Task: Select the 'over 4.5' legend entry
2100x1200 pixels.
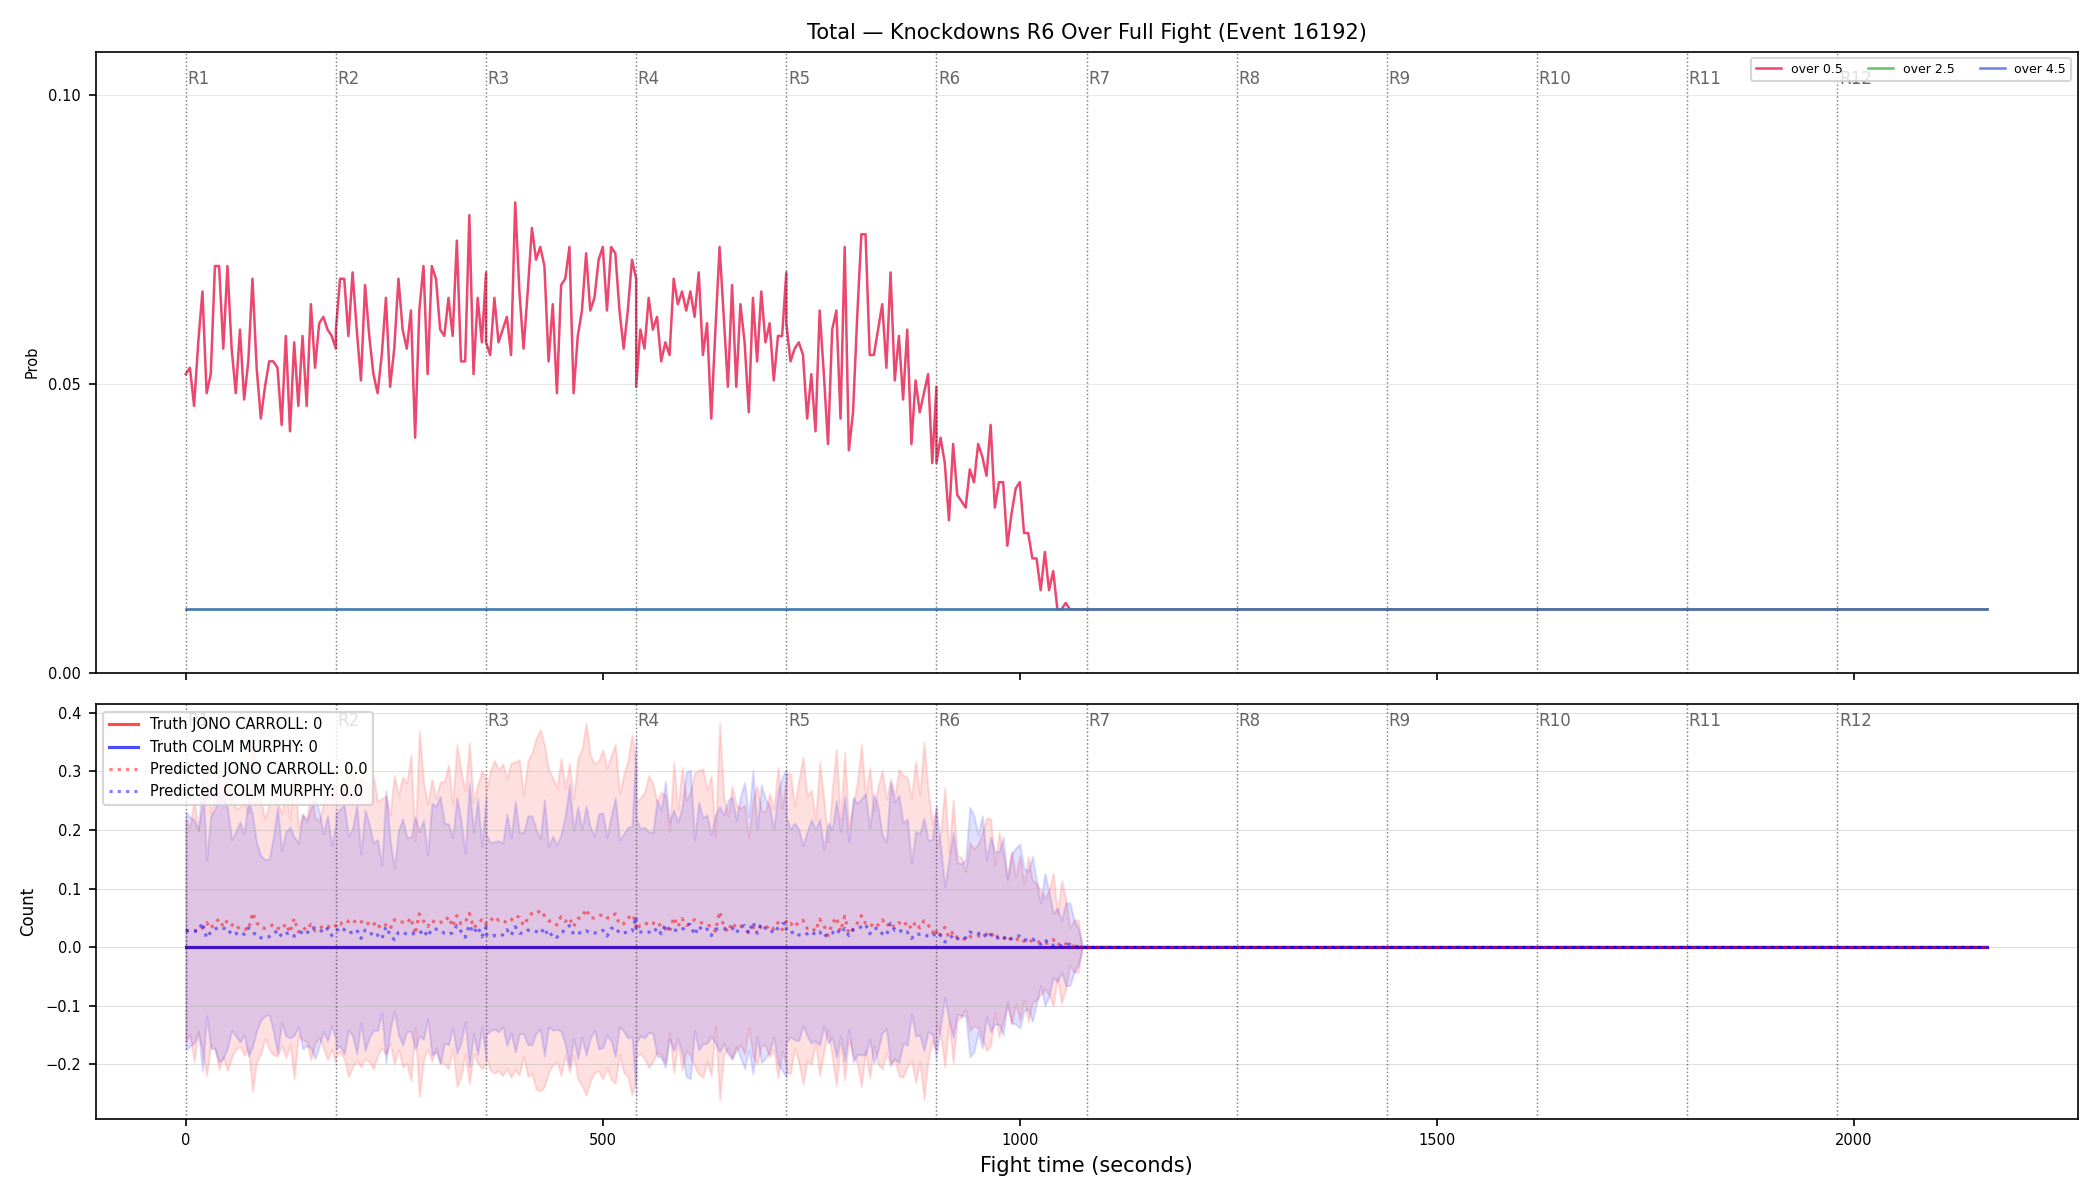Action: click(x=2022, y=69)
